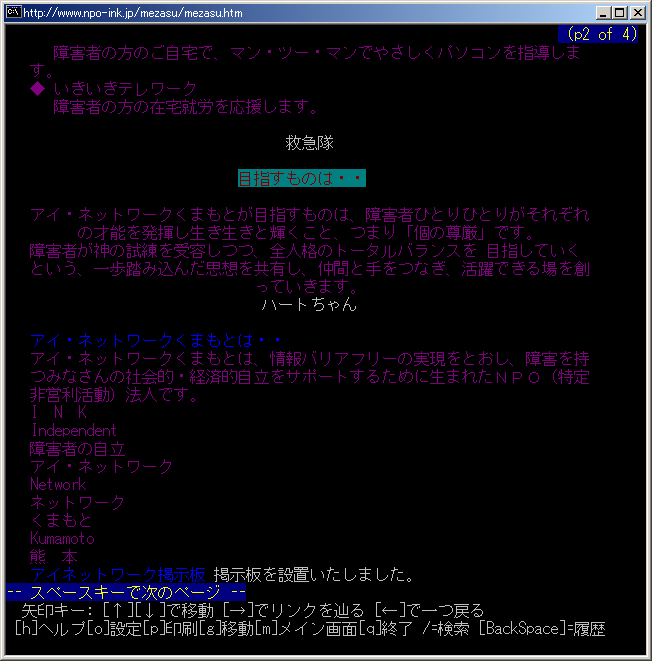Click the word Independent
The width and height of the screenshot is (652, 661).
(x=74, y=430)
